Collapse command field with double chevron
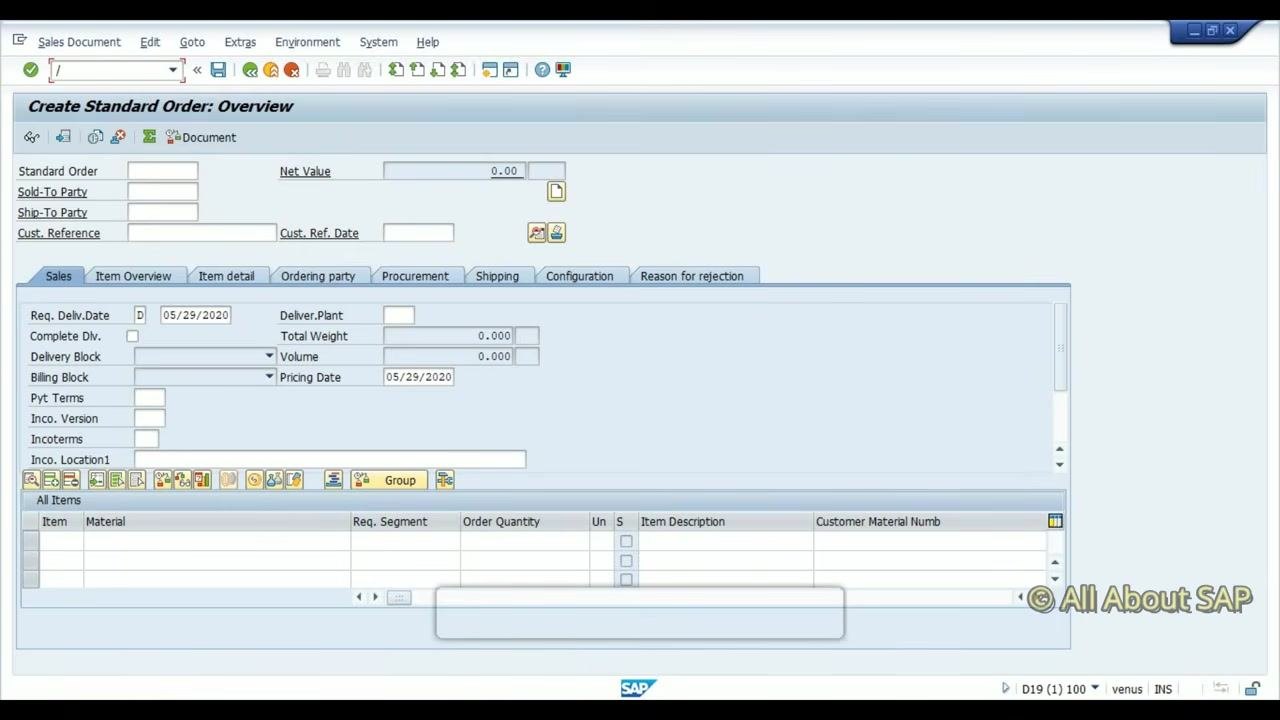The image size is (1280, 720). coord(197,70)
